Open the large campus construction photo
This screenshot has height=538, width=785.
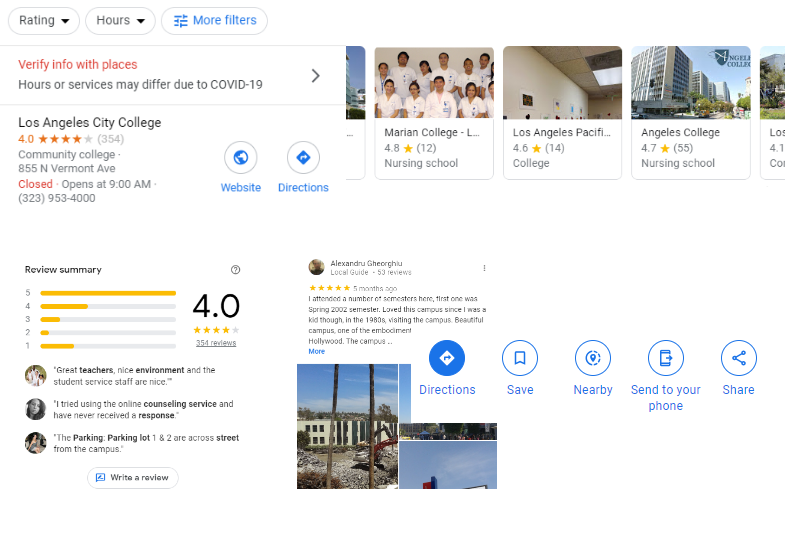tap(347, 426)
